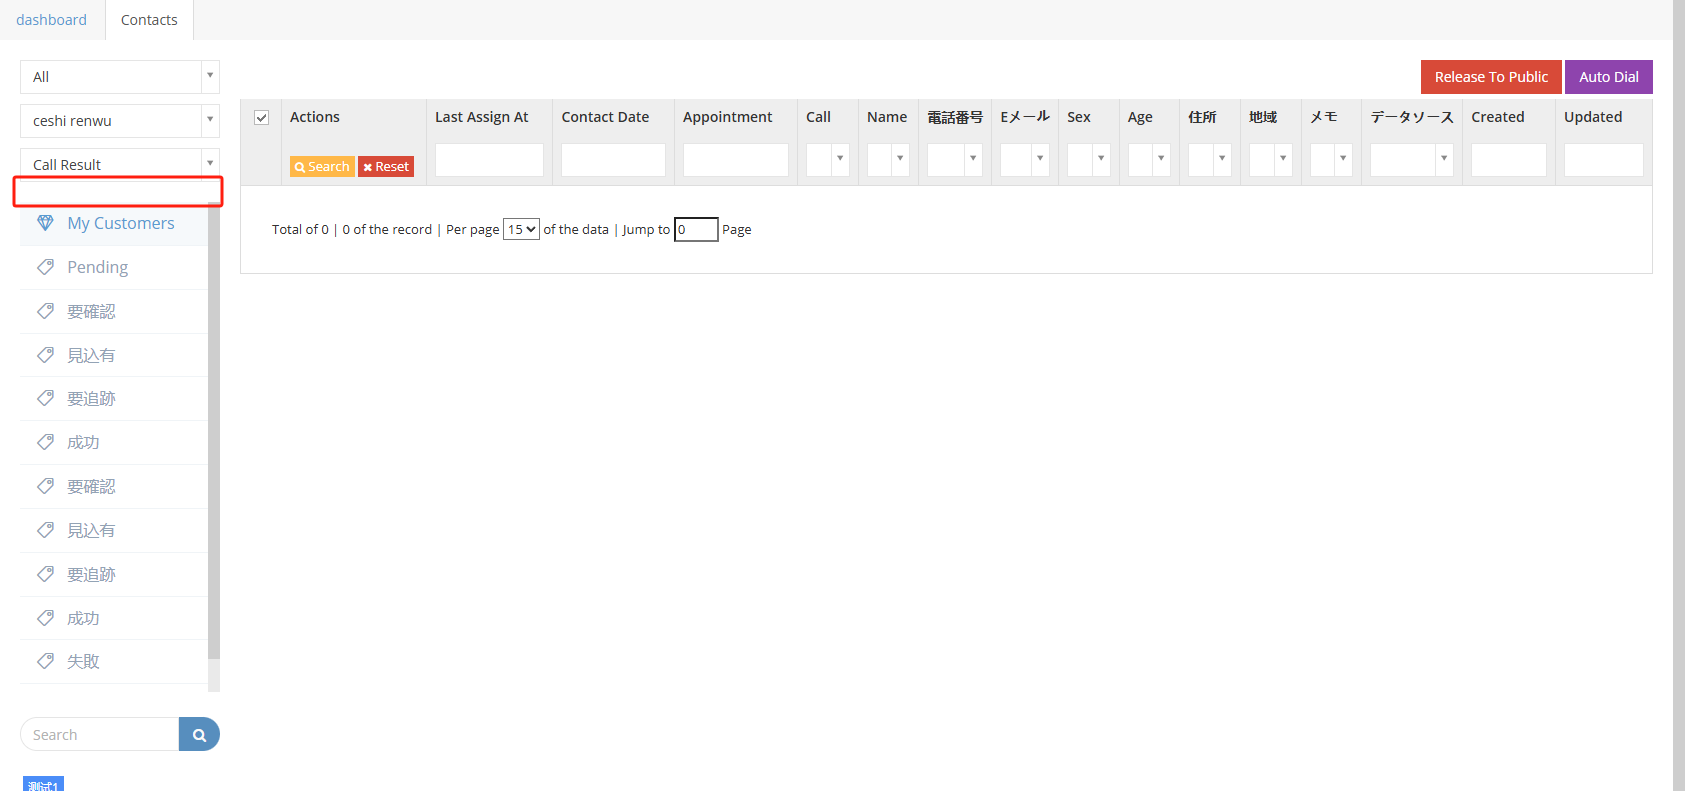The width and height of the screenshot is (1685, 791).
Task: Open the 電話番号 column filter dropdown
Action: click(x=955, y=160)
